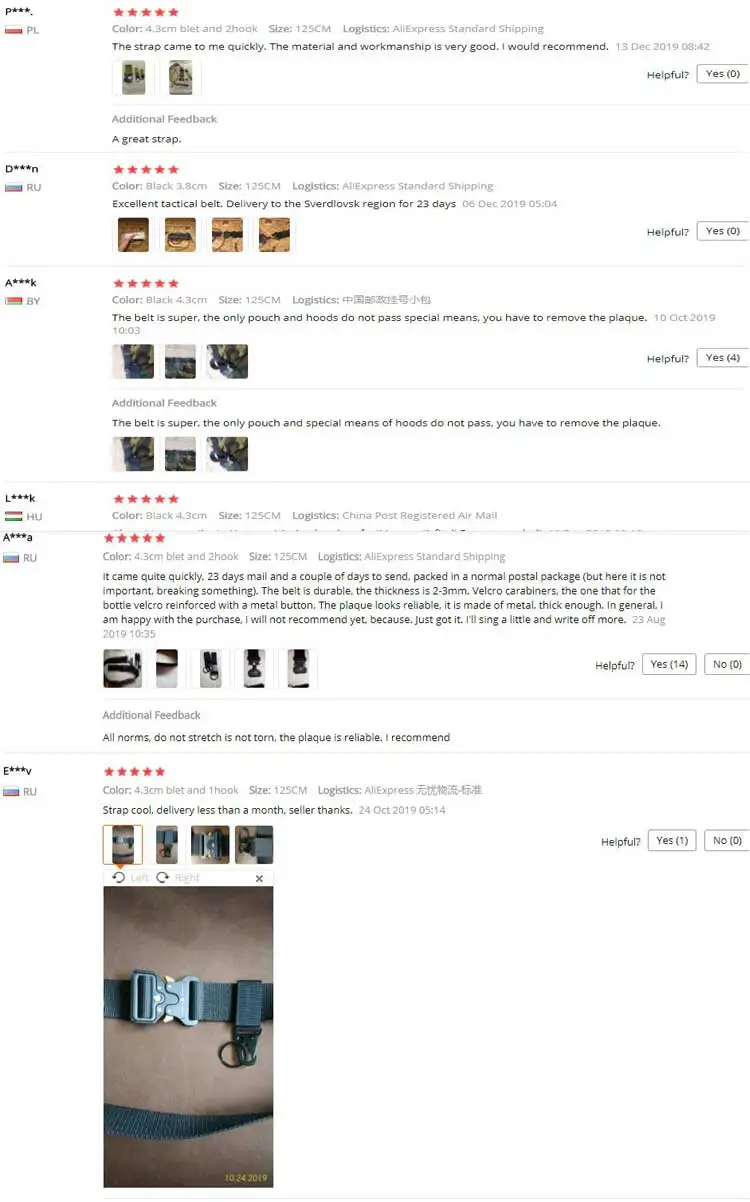750x1202 pixels.
Task: Open first thumbnail in D***n's review
Action: [133, 235]
